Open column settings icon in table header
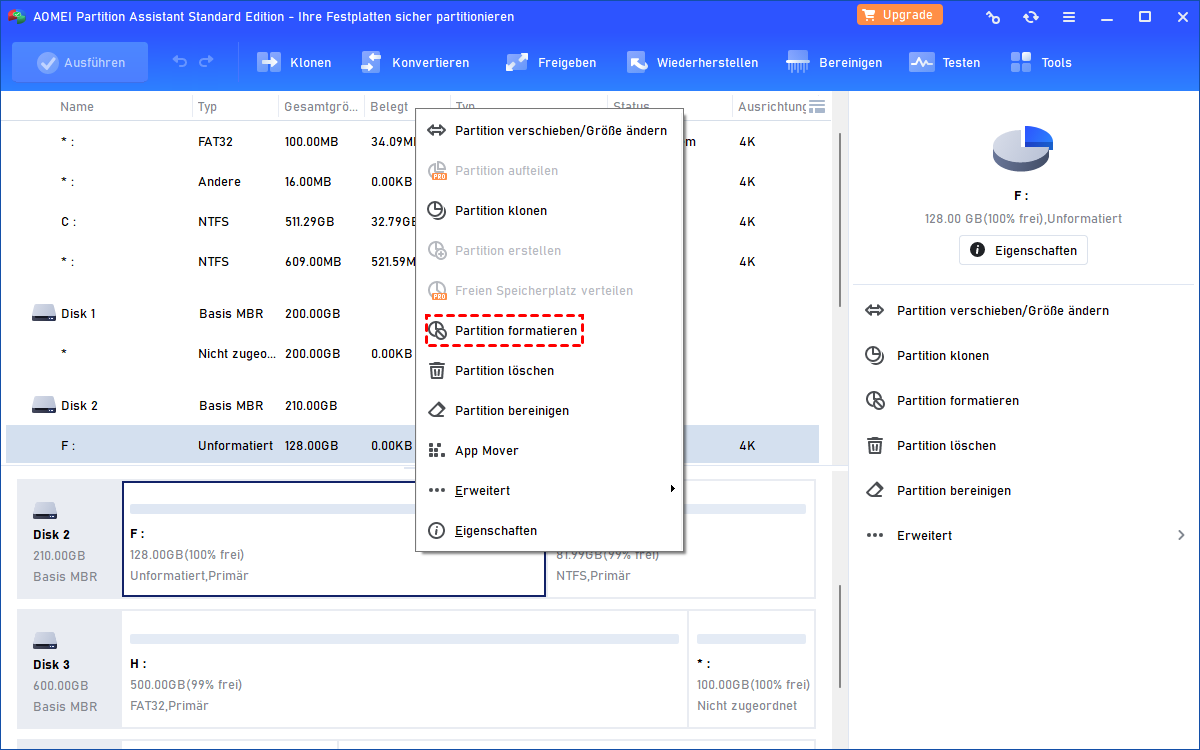The width and height of the screenshot is (1200, 750). [x=817, y=106]
